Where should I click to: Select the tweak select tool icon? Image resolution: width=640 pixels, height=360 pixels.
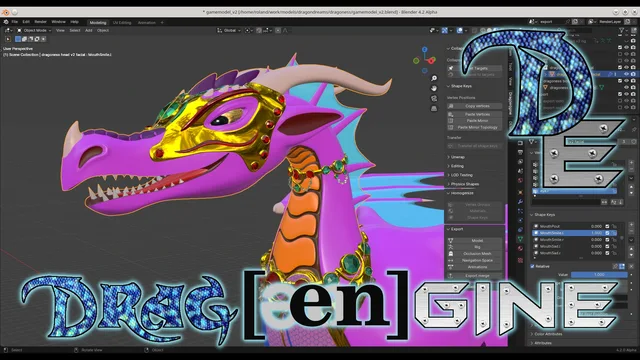[8, 39]
